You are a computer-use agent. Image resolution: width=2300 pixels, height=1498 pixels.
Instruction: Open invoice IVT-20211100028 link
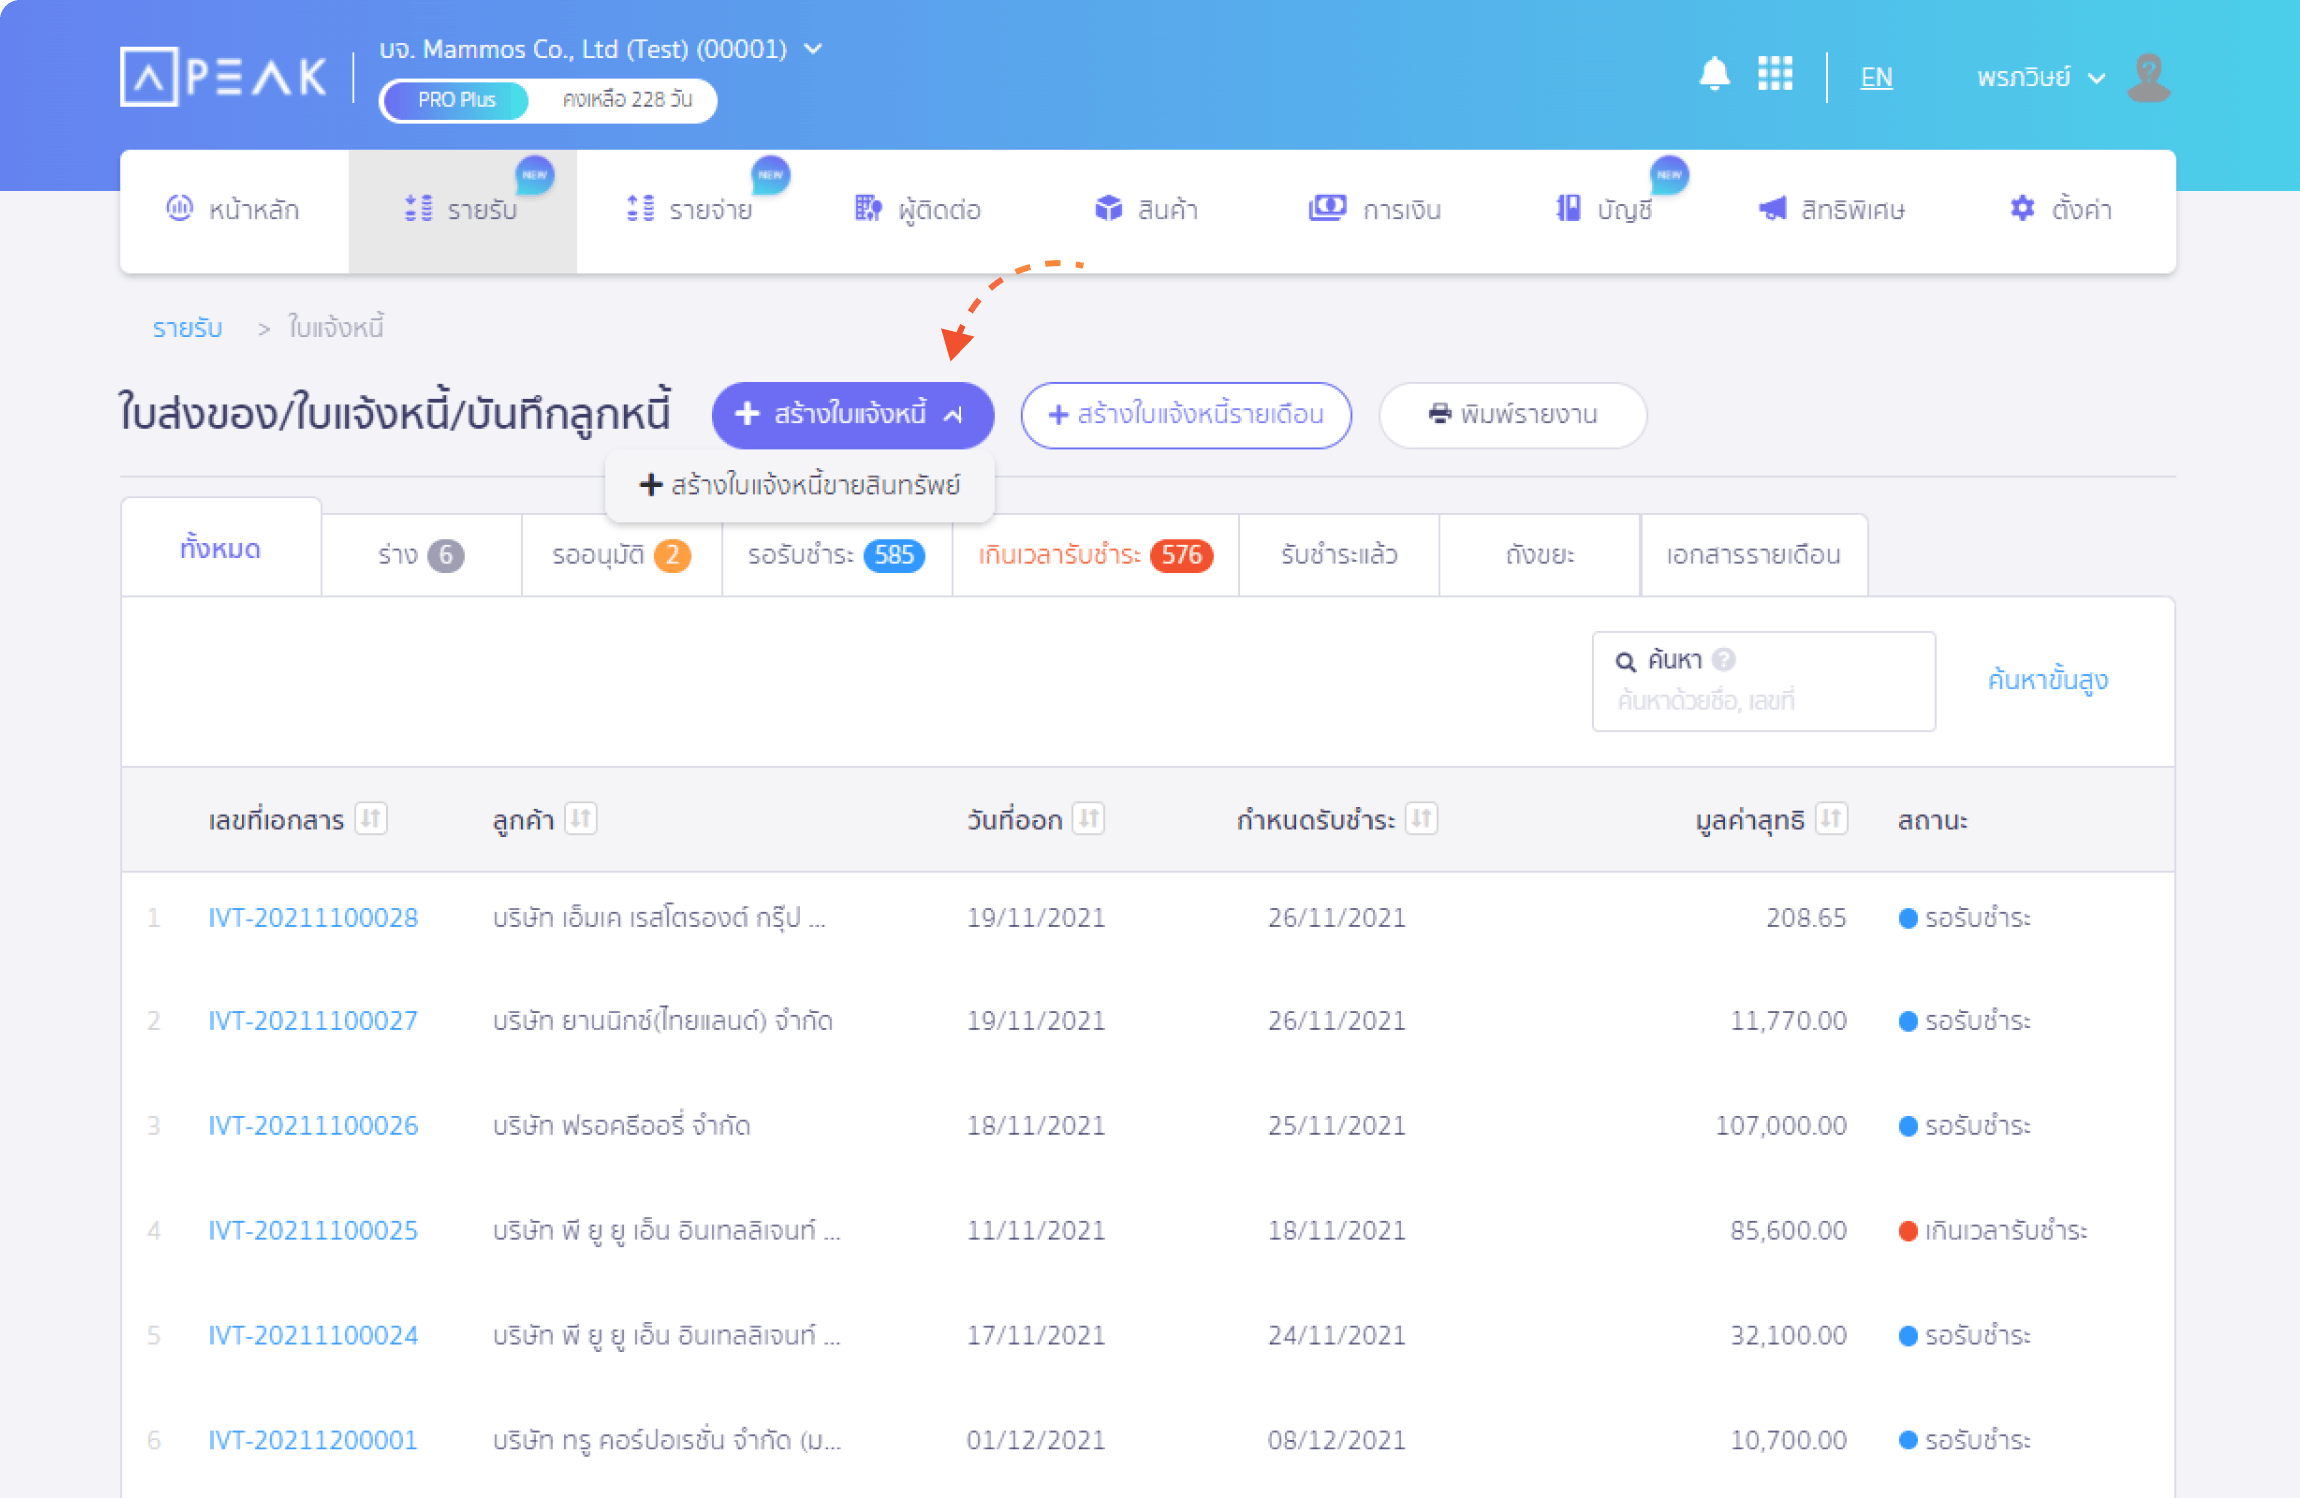(313, 917)
